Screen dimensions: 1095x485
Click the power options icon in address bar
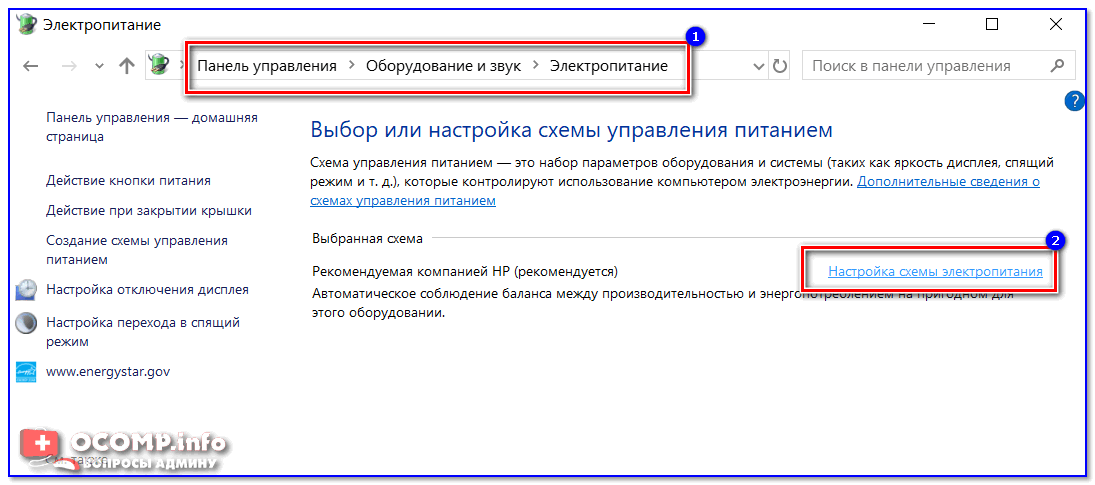coord(159,66)
